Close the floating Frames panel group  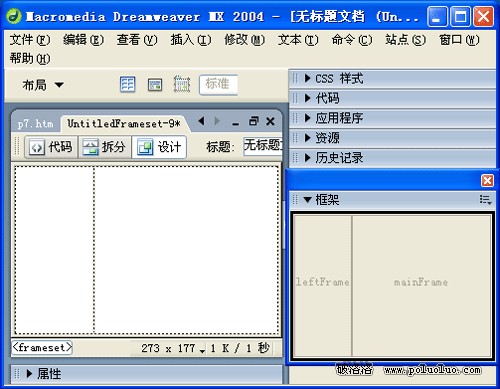coord(487,181)
